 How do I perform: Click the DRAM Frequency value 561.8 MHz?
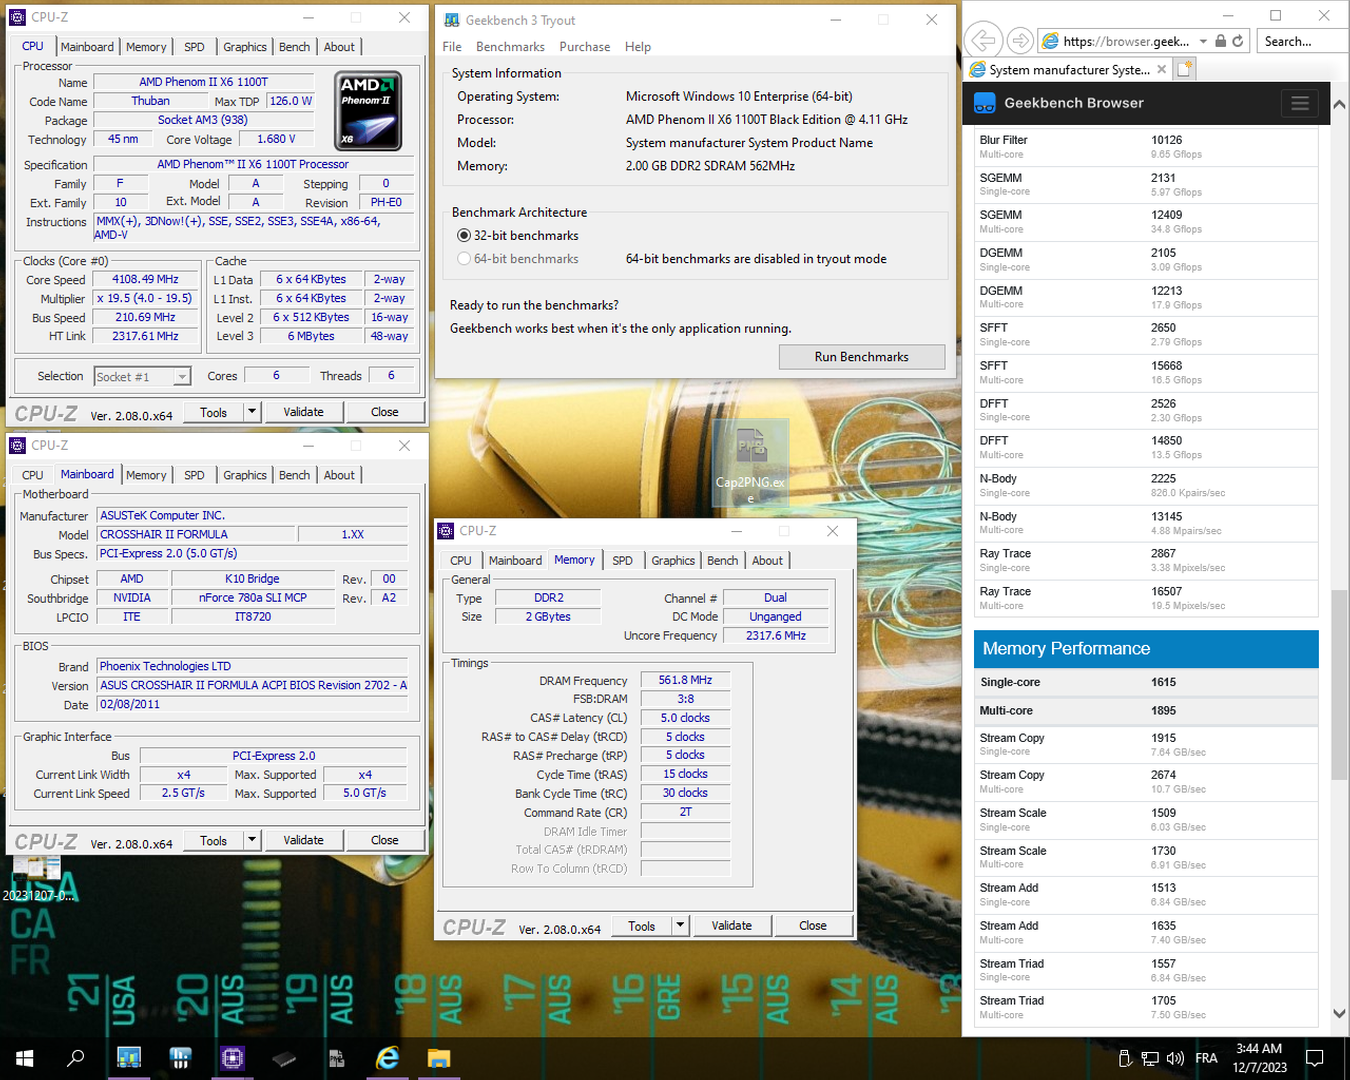pyautogui.click(x=685, y=680)
